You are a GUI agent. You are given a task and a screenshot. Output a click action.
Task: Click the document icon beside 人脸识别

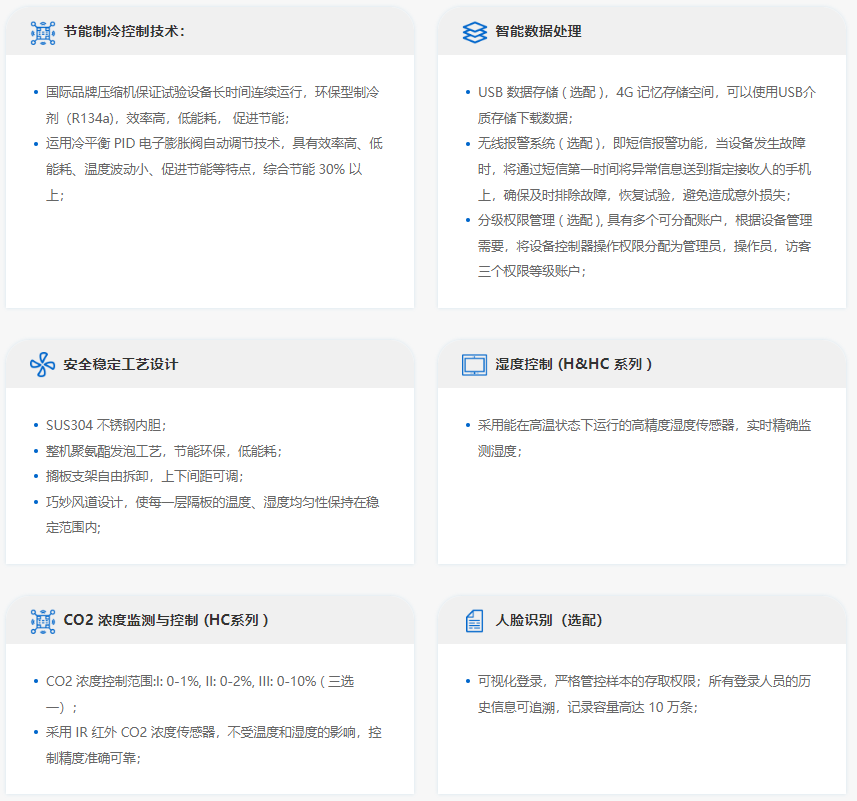point(474,621)
